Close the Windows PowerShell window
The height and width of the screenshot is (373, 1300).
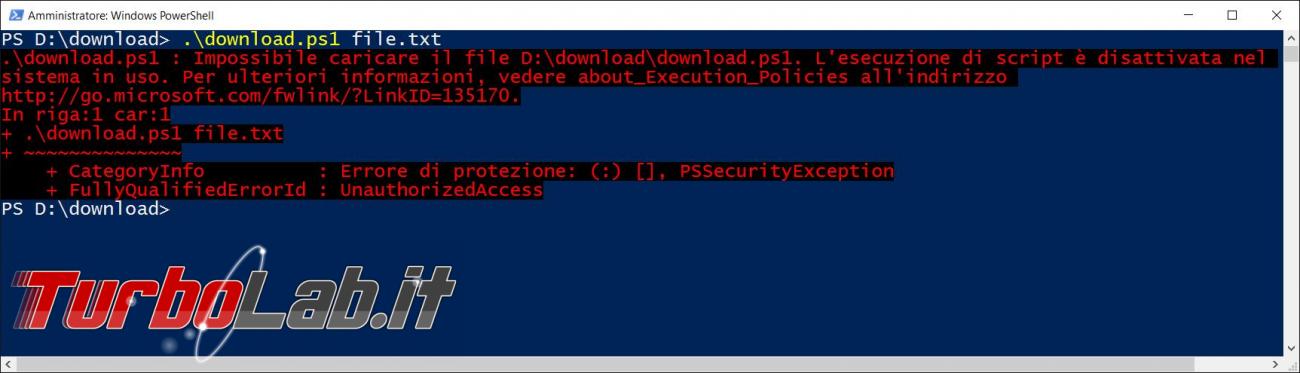tap(1277, 15)
